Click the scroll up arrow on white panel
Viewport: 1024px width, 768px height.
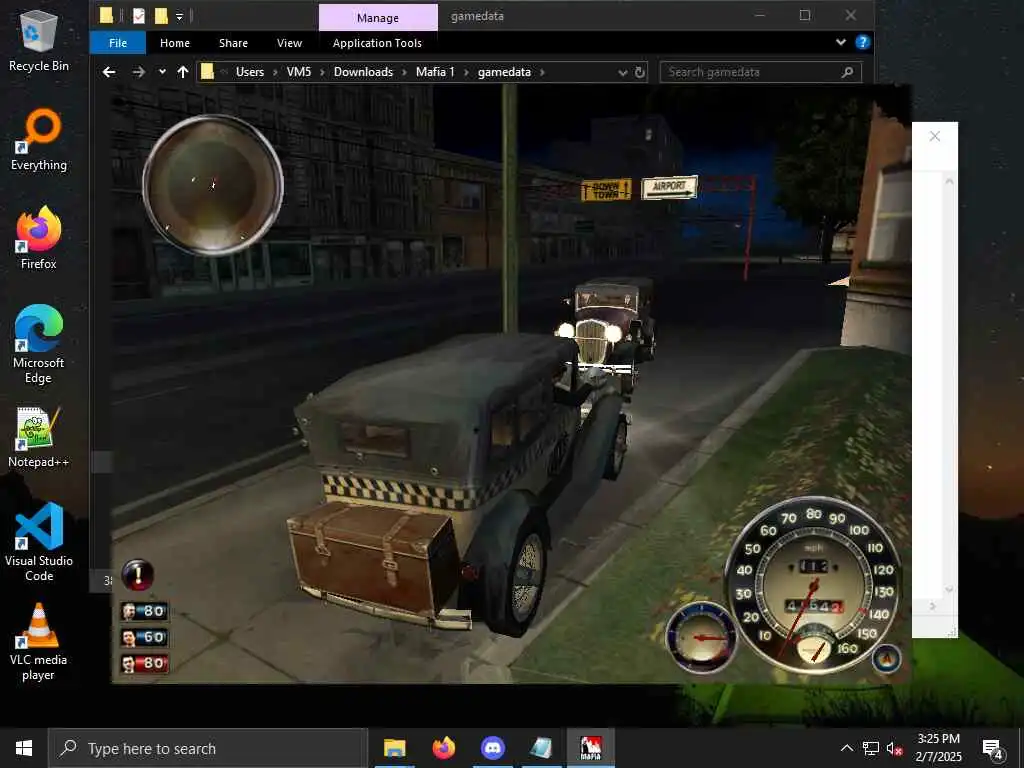coord(949,181)
